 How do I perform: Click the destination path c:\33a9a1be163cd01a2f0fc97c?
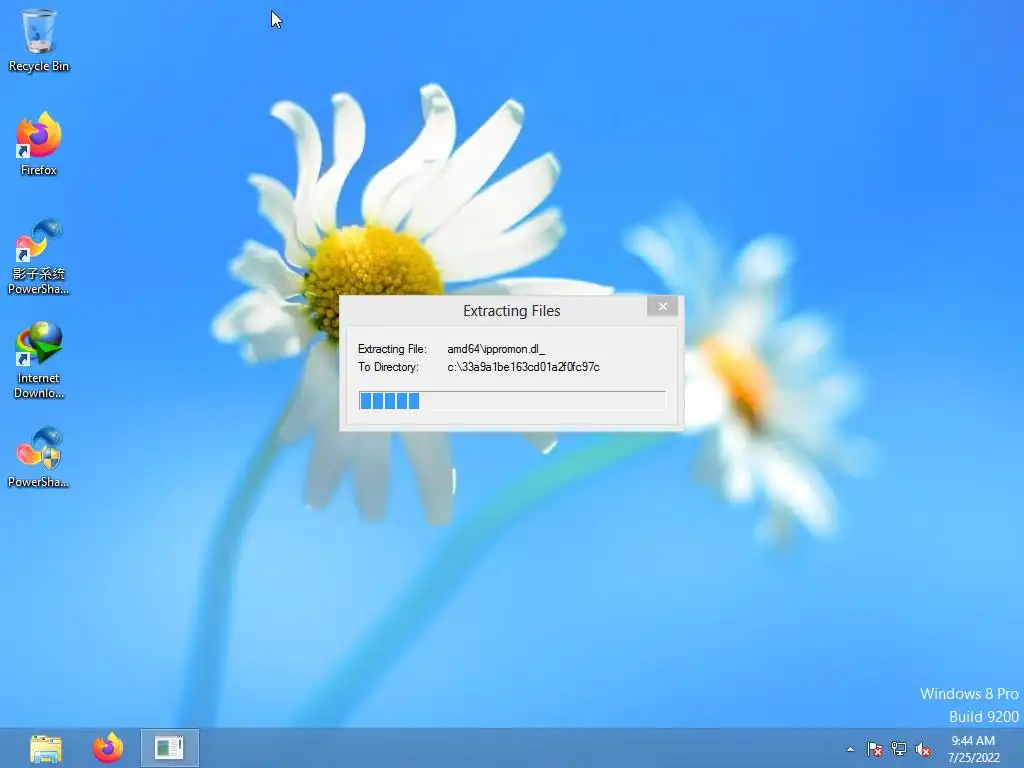[523, 367]
